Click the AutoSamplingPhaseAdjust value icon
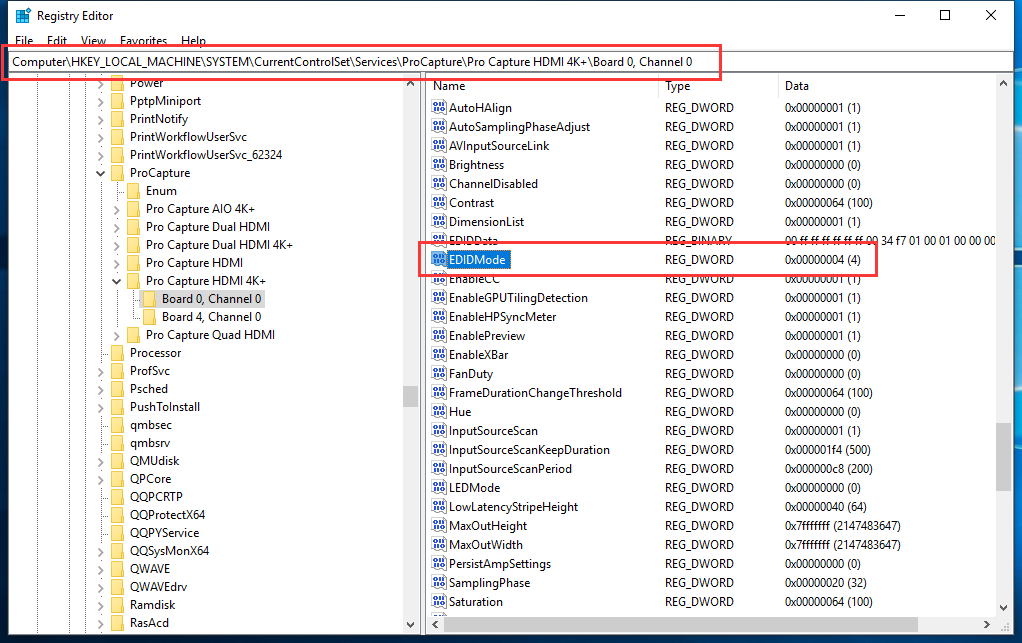Screen dimensions: 1022x643 point(439,126)
